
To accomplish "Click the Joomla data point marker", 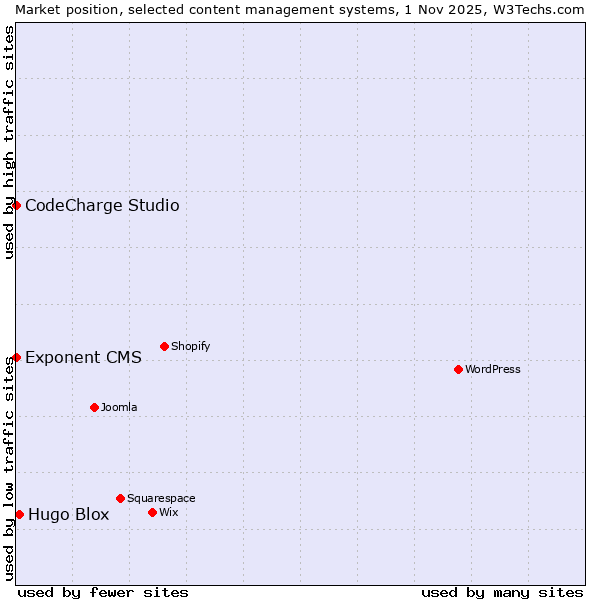I will (94, 407).
